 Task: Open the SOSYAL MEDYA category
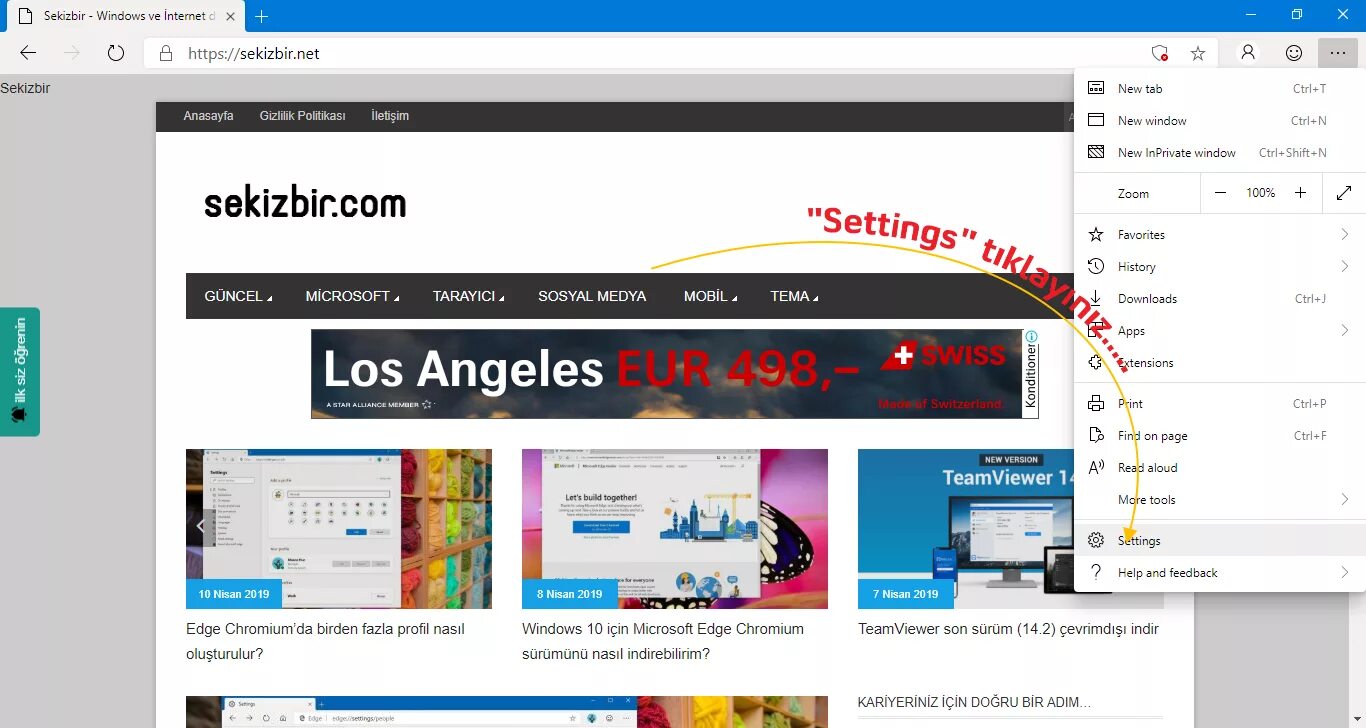click(x=592, y=296)
